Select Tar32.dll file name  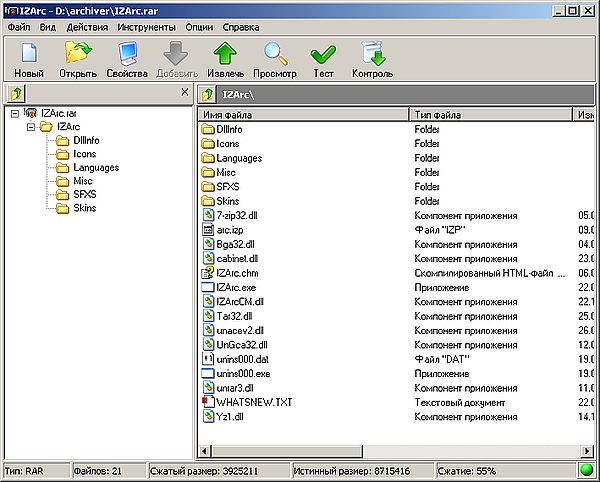tap(234, 316)
